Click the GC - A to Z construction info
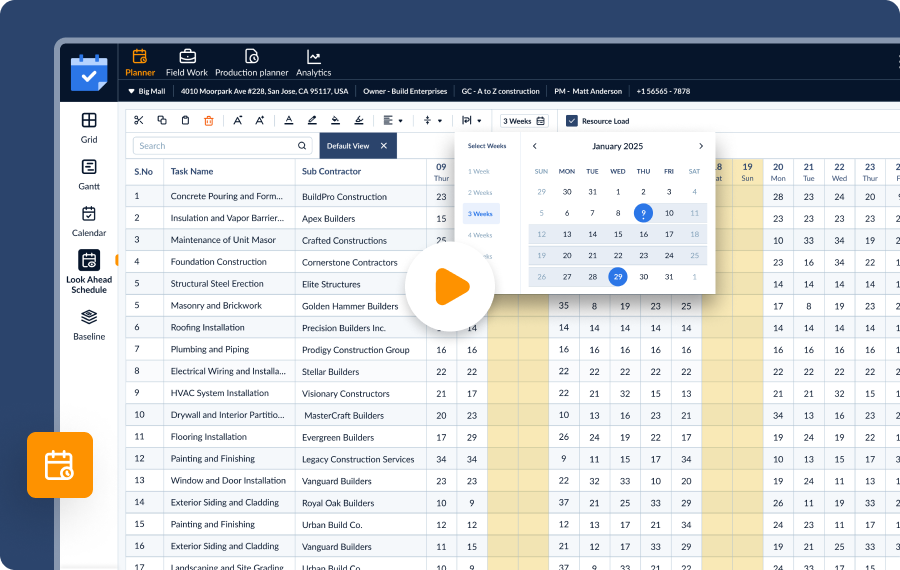900x570 pixels. click(501, 91)
